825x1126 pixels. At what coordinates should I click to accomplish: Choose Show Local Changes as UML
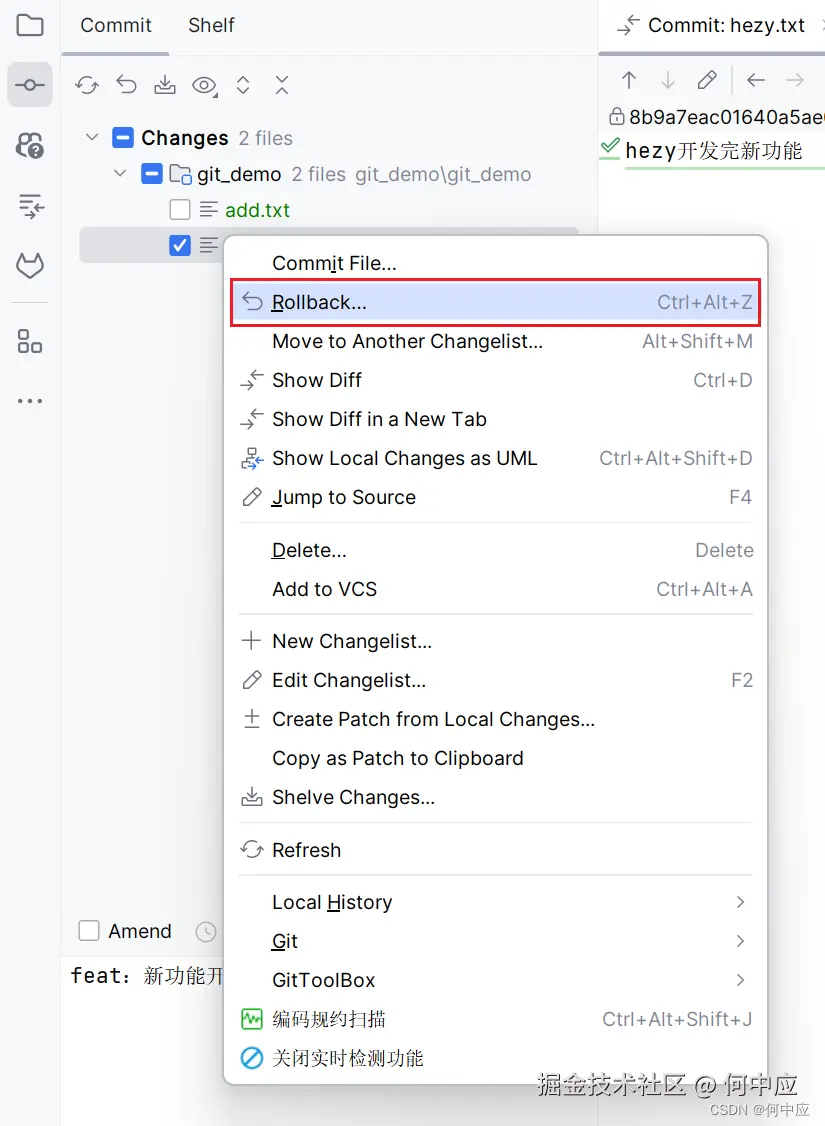pos(495,458)
